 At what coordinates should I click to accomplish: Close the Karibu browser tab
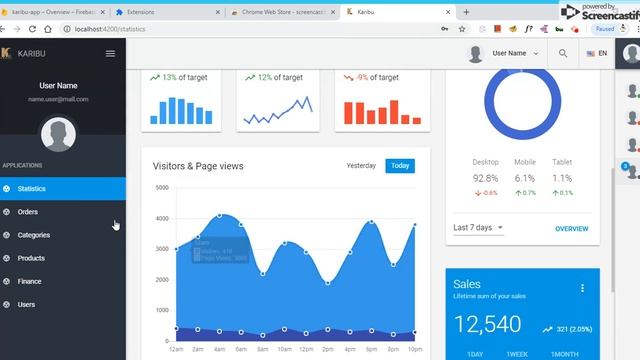click(x=448, y=12)
